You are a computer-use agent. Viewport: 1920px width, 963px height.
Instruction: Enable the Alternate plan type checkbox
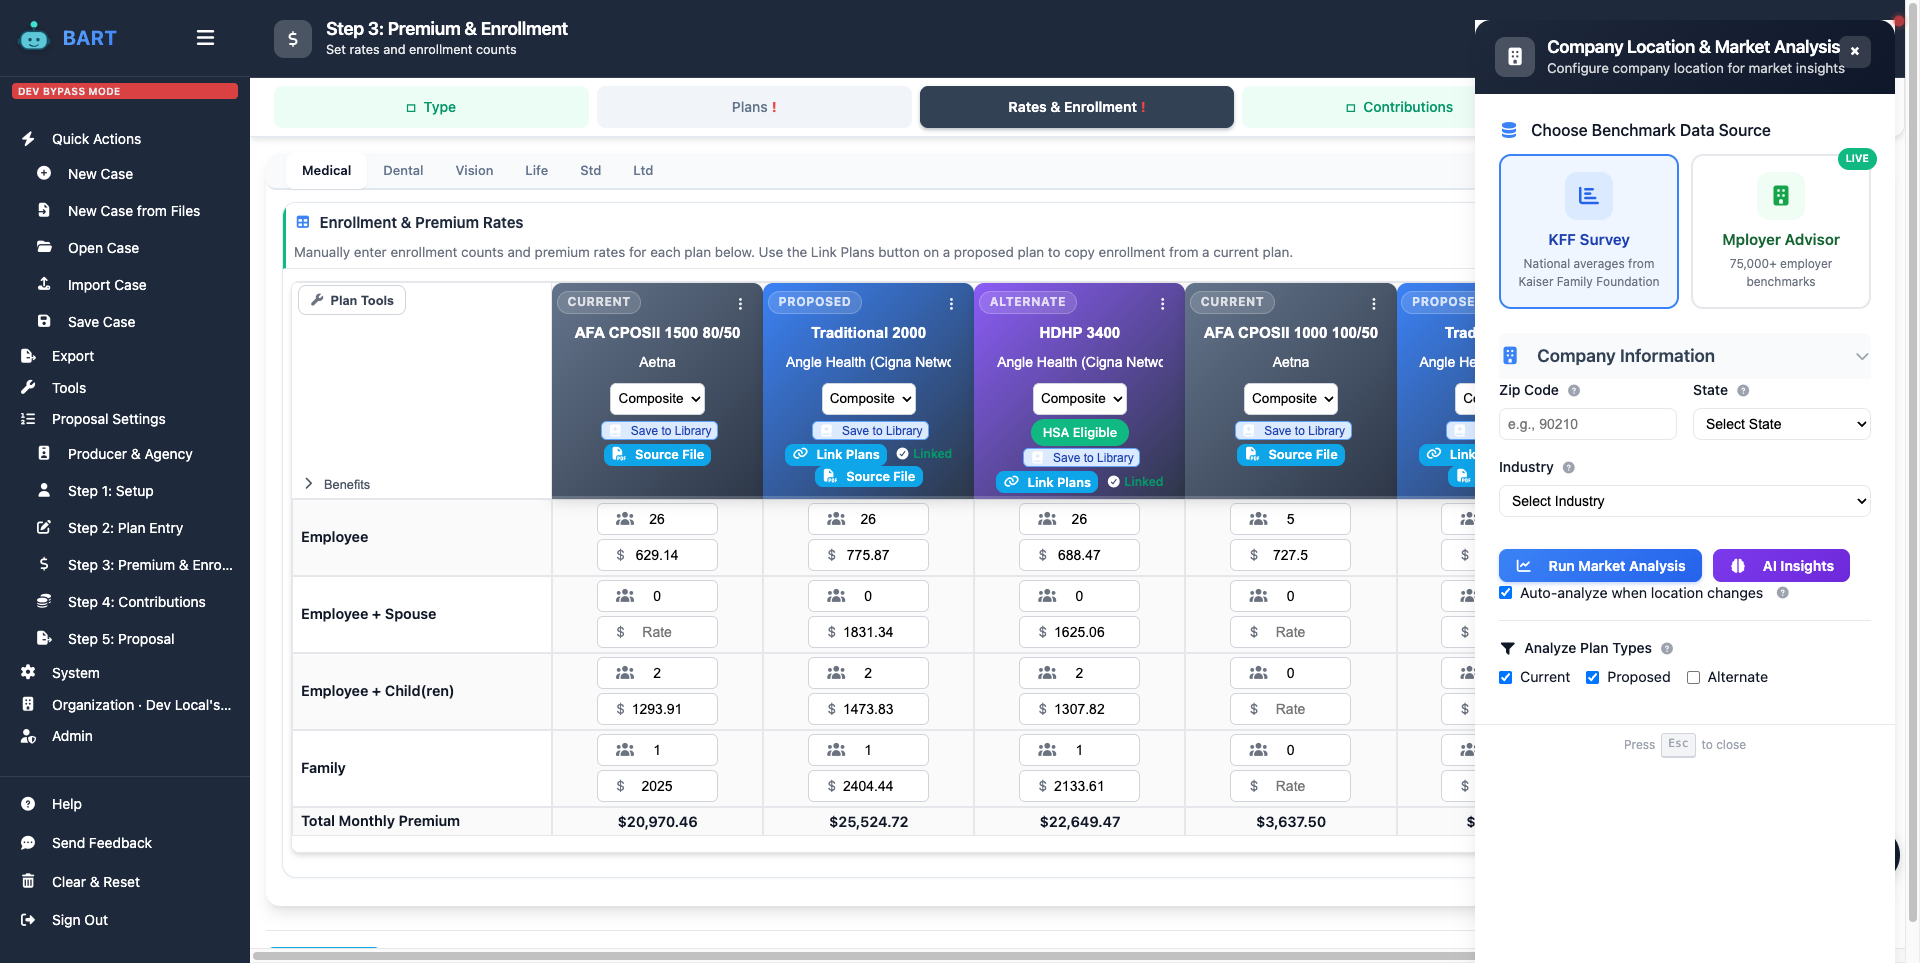click(1693, 678)
